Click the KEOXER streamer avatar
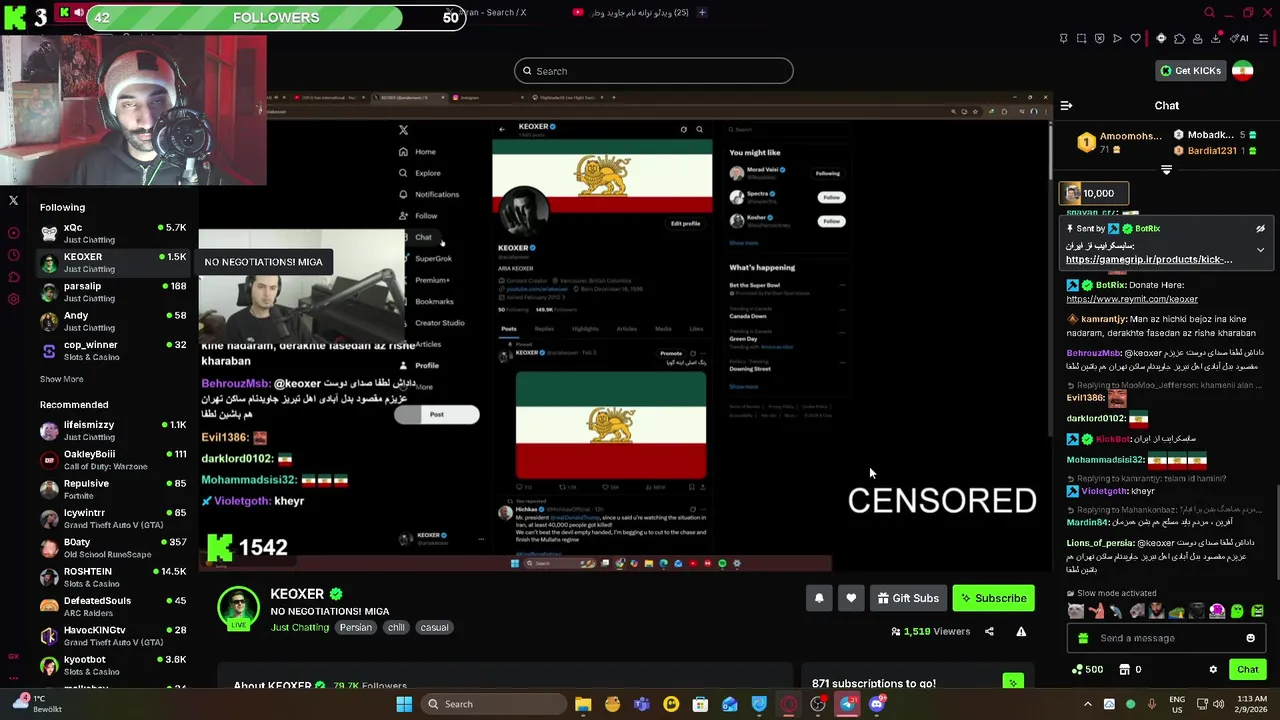Screen dimensions: 1280x720 (x=238, y=609)
